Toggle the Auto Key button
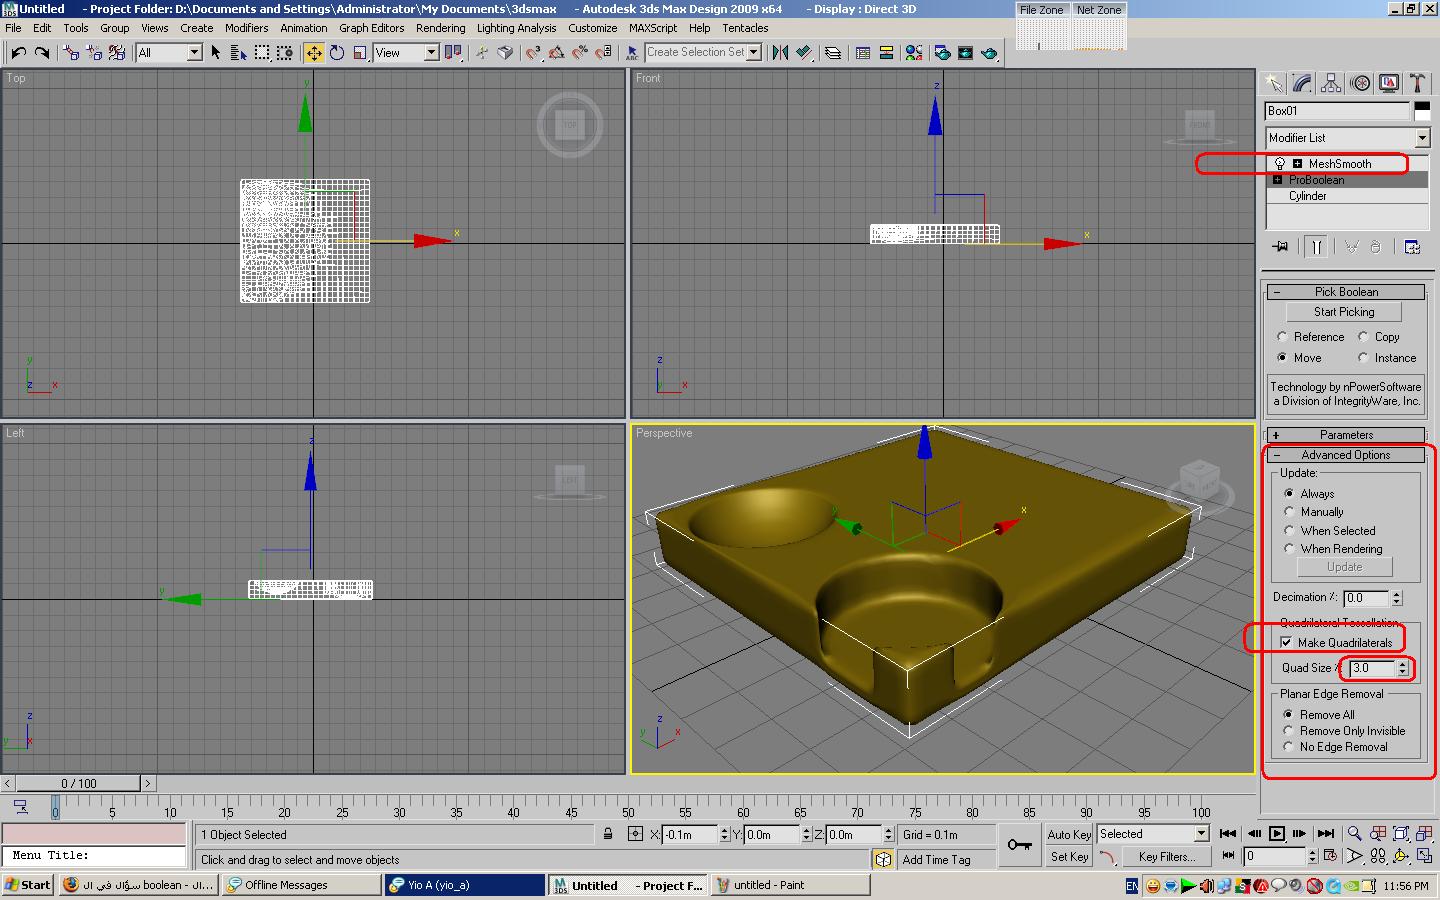1440x900 pixels. coord(1069,834)
